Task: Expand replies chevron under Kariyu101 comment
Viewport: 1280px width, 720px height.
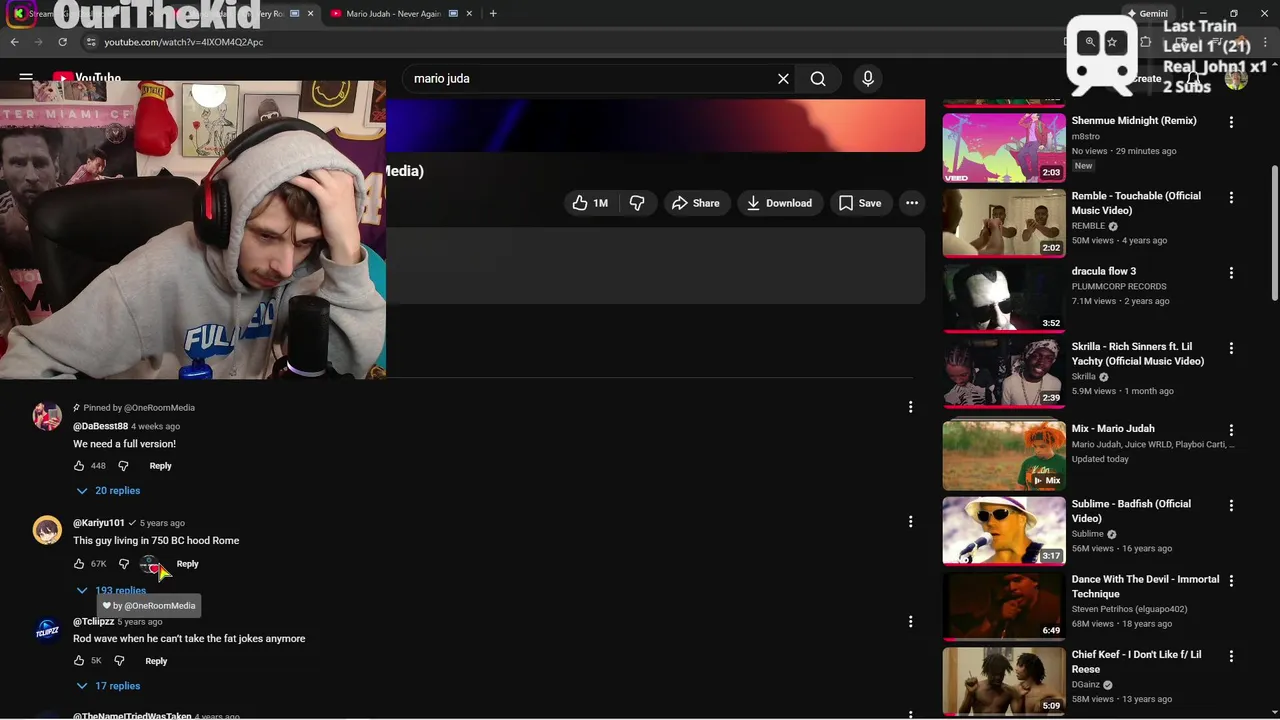Action: click(x=82, y=591)
